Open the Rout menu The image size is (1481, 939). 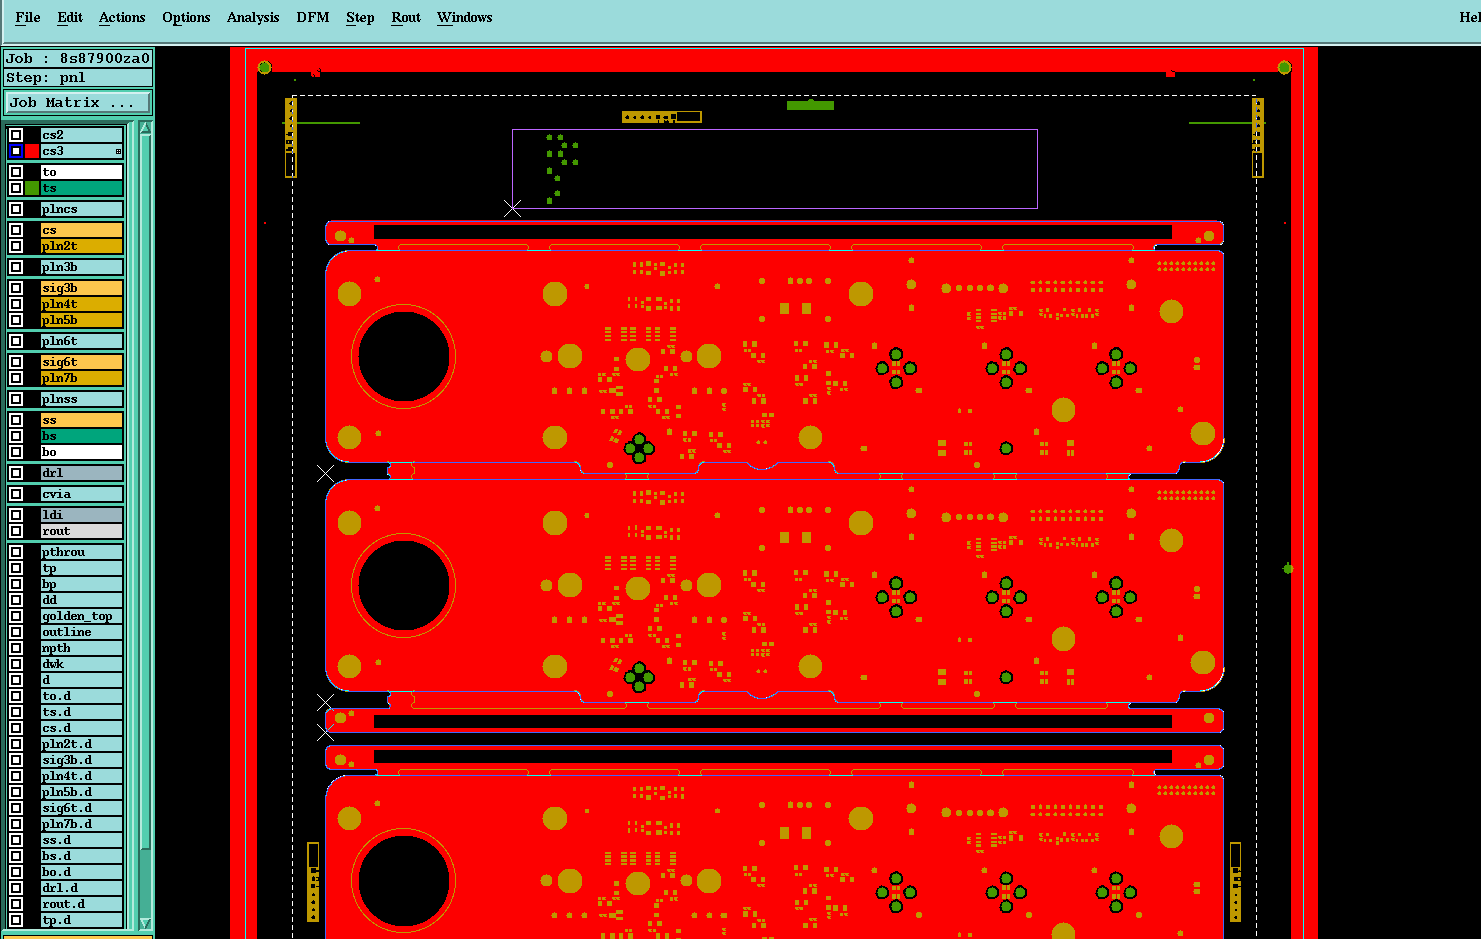click(406, 17)
